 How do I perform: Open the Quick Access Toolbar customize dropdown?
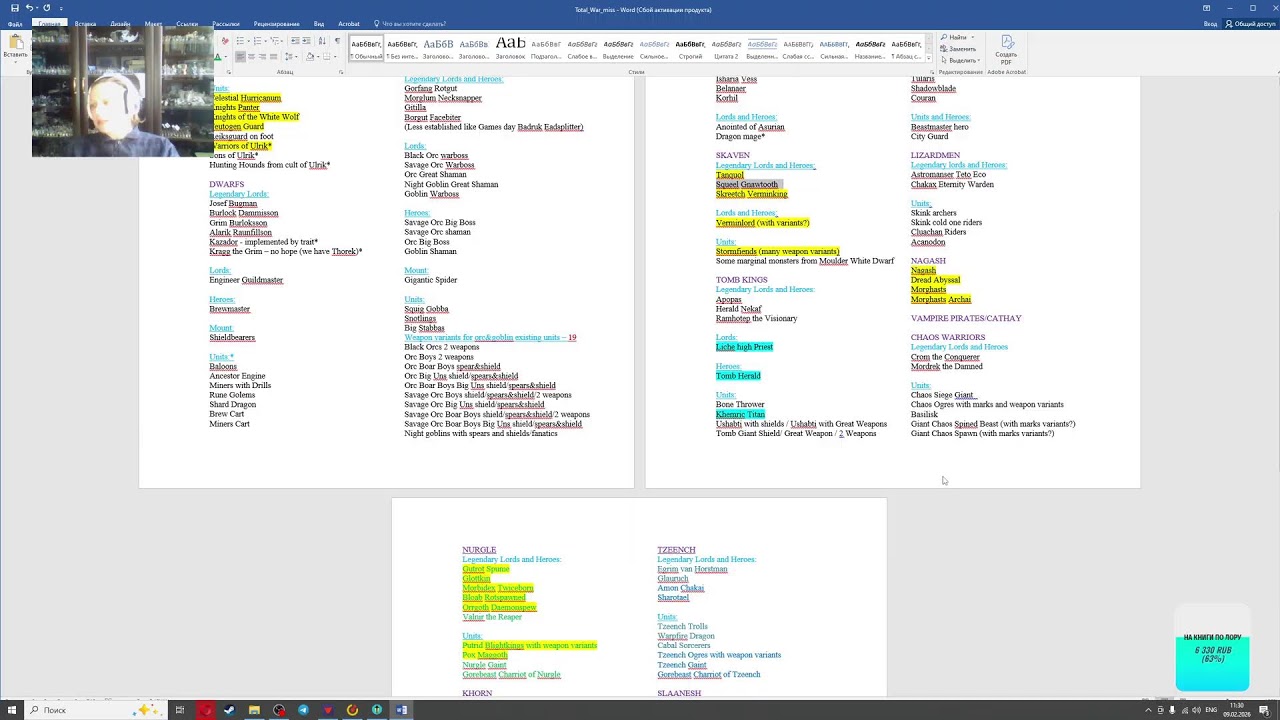coord(60,8)
